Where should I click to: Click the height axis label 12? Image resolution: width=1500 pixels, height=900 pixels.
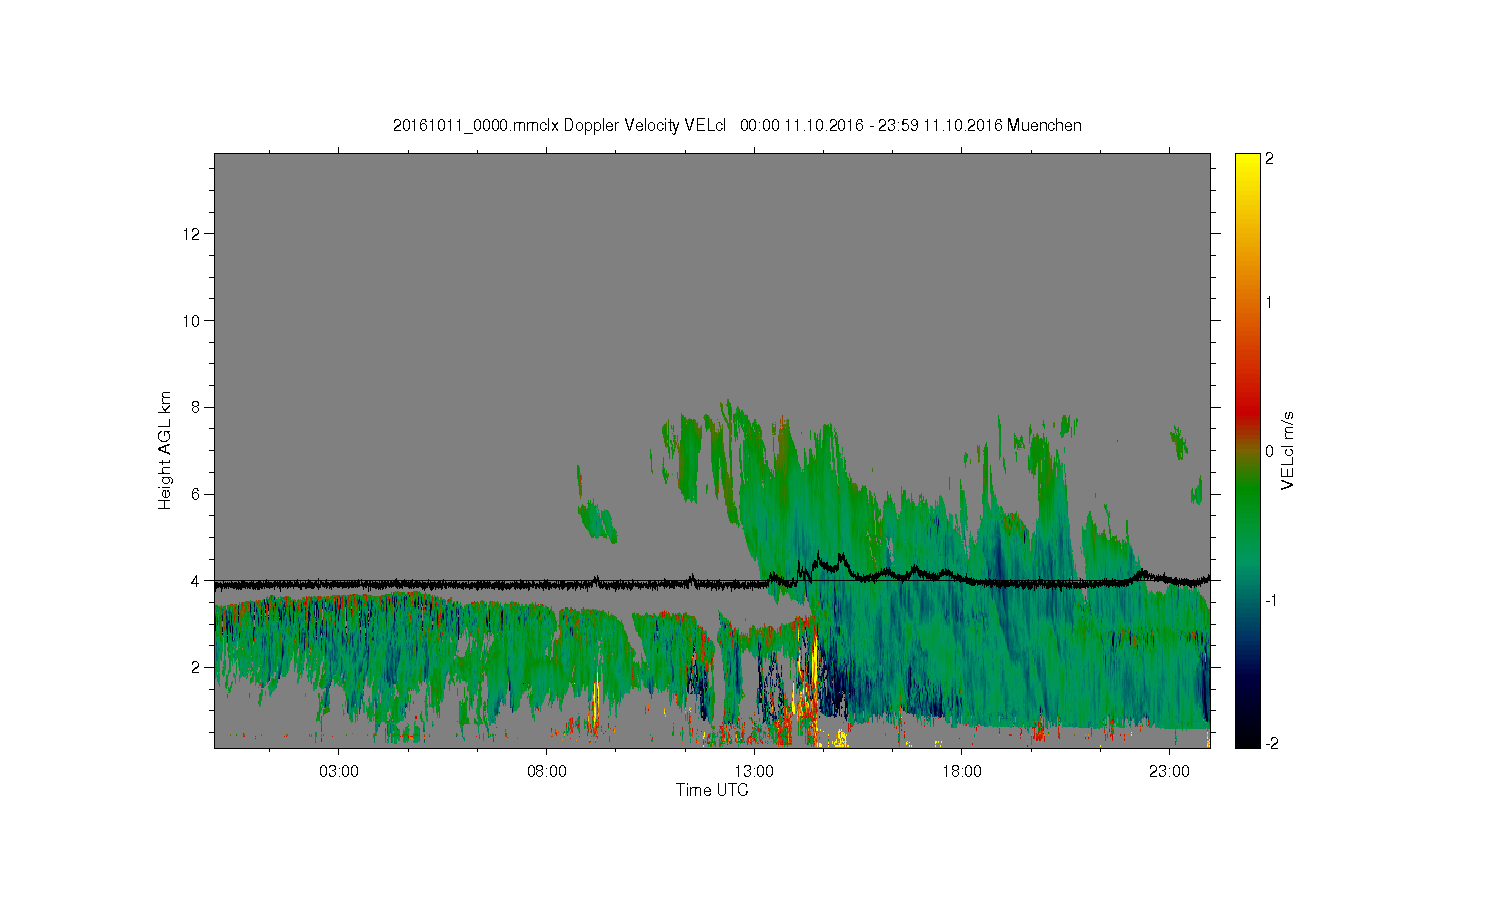coord(193,234)
